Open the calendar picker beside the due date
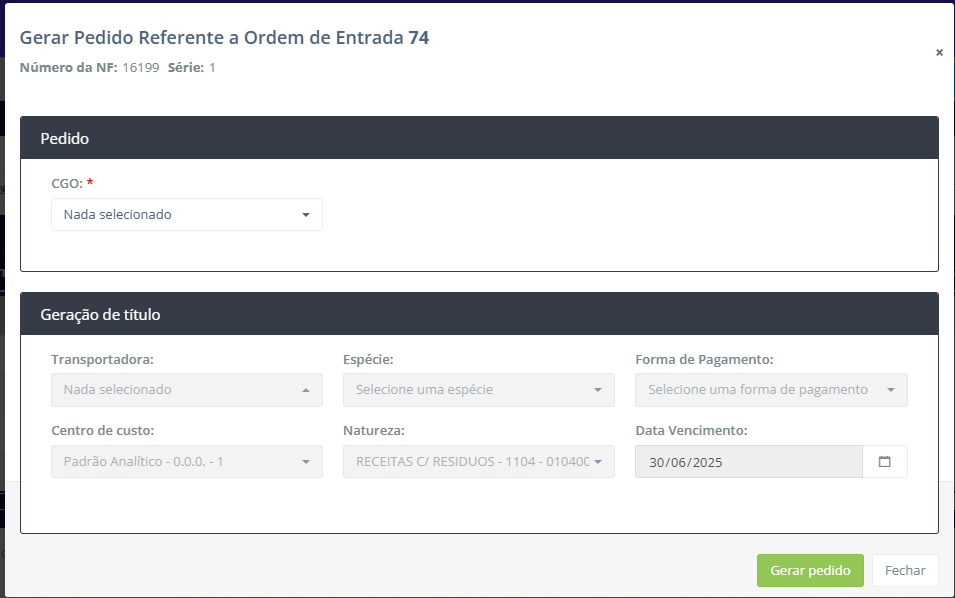 [x=884, y=462]
